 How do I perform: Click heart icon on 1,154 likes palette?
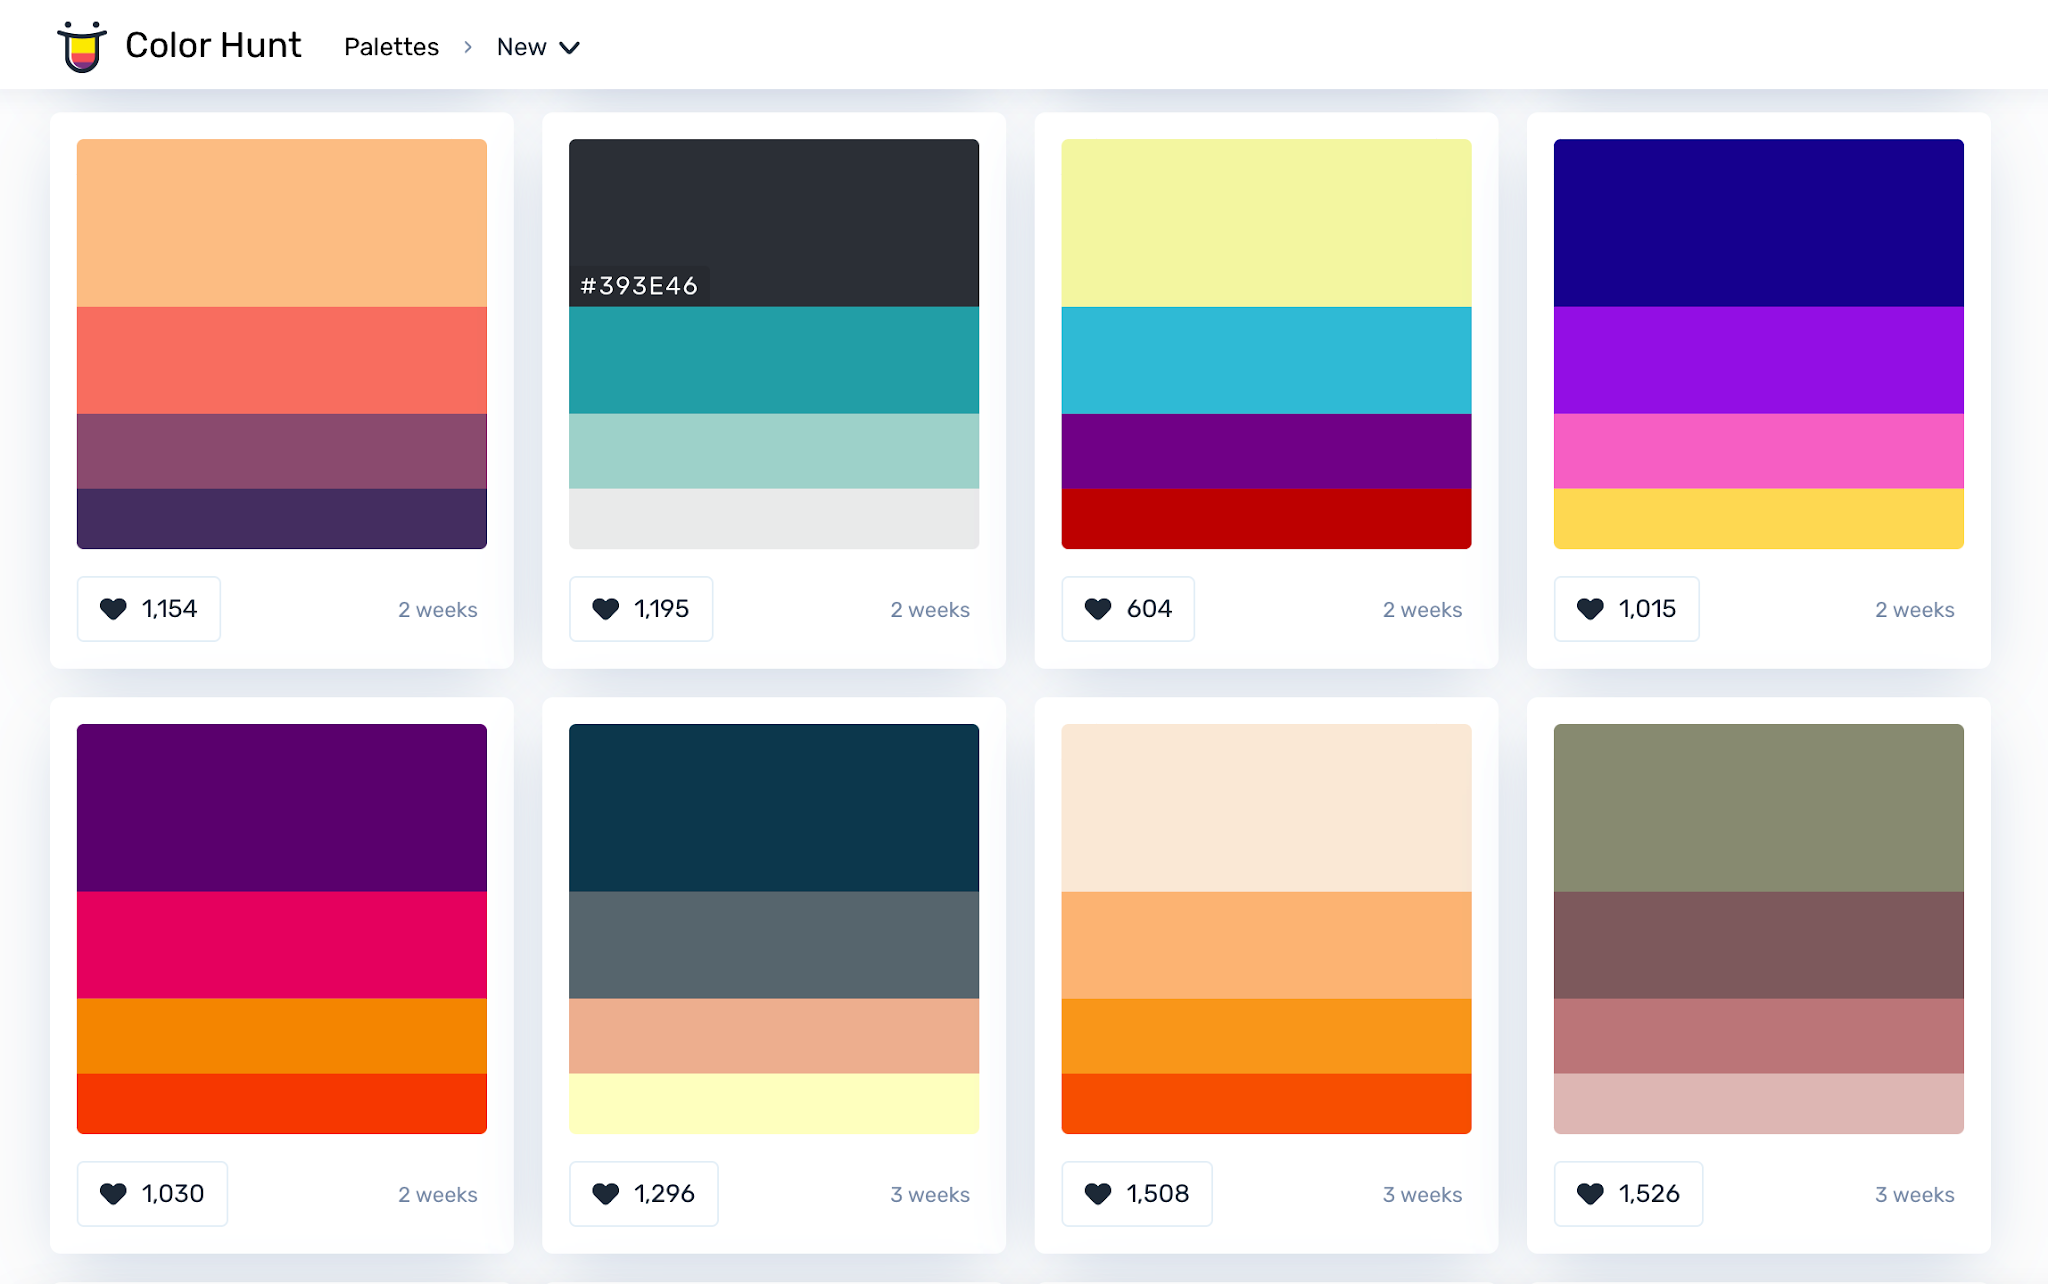tap(113, 609)
